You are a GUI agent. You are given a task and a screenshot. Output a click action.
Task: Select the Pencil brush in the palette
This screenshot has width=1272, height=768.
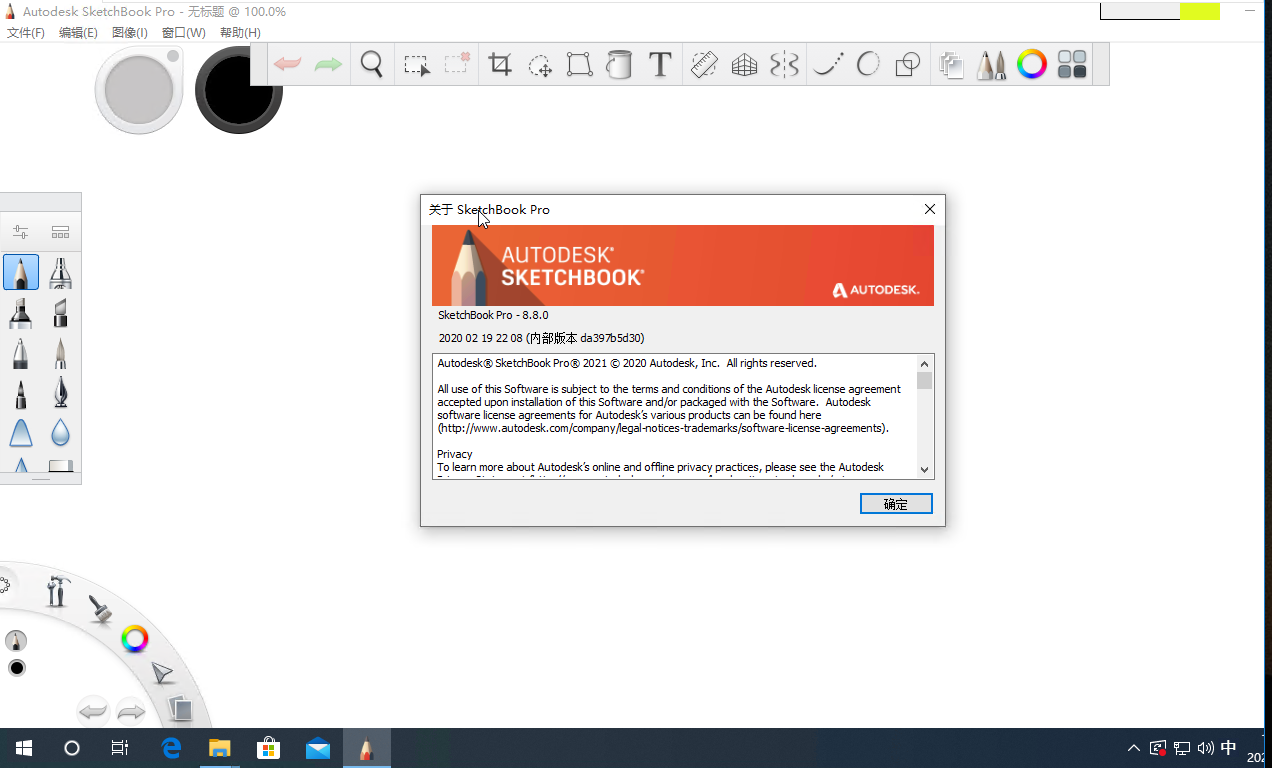click(x=21, y=272)
